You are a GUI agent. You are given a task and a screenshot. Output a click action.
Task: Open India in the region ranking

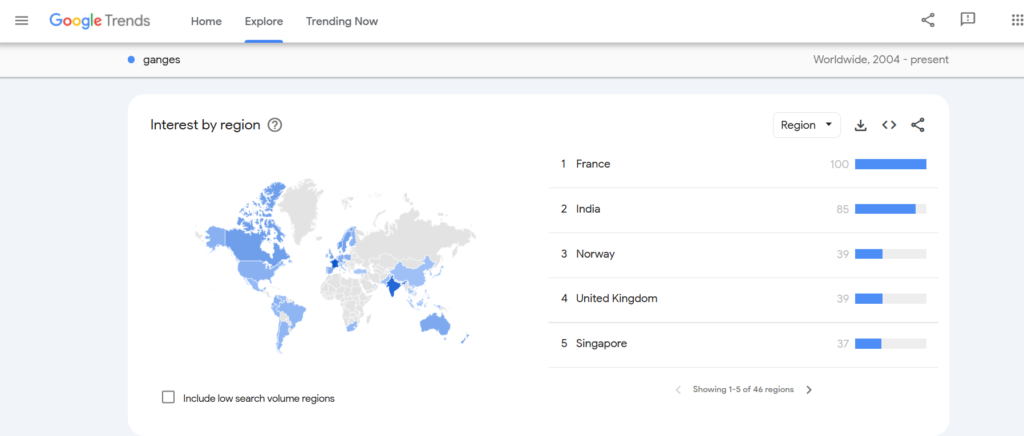click(x=588, y=209)
